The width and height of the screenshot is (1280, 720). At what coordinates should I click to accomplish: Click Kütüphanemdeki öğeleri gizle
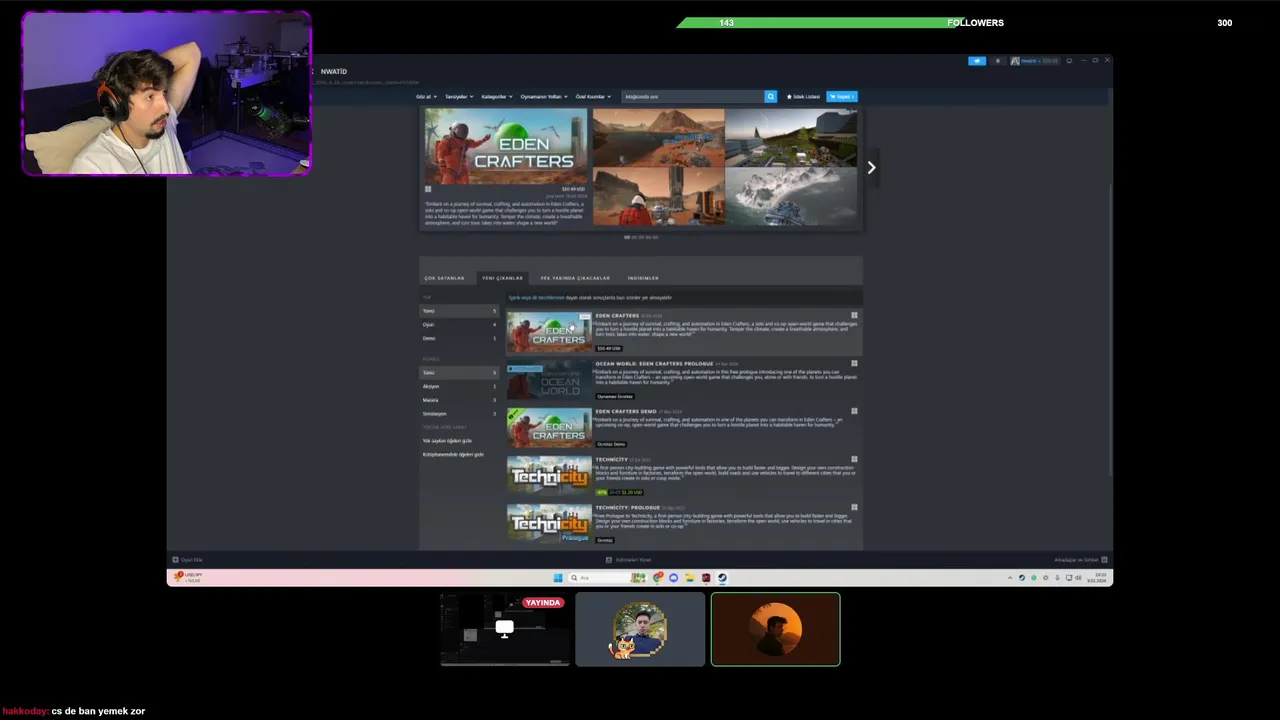pos(453,455)
